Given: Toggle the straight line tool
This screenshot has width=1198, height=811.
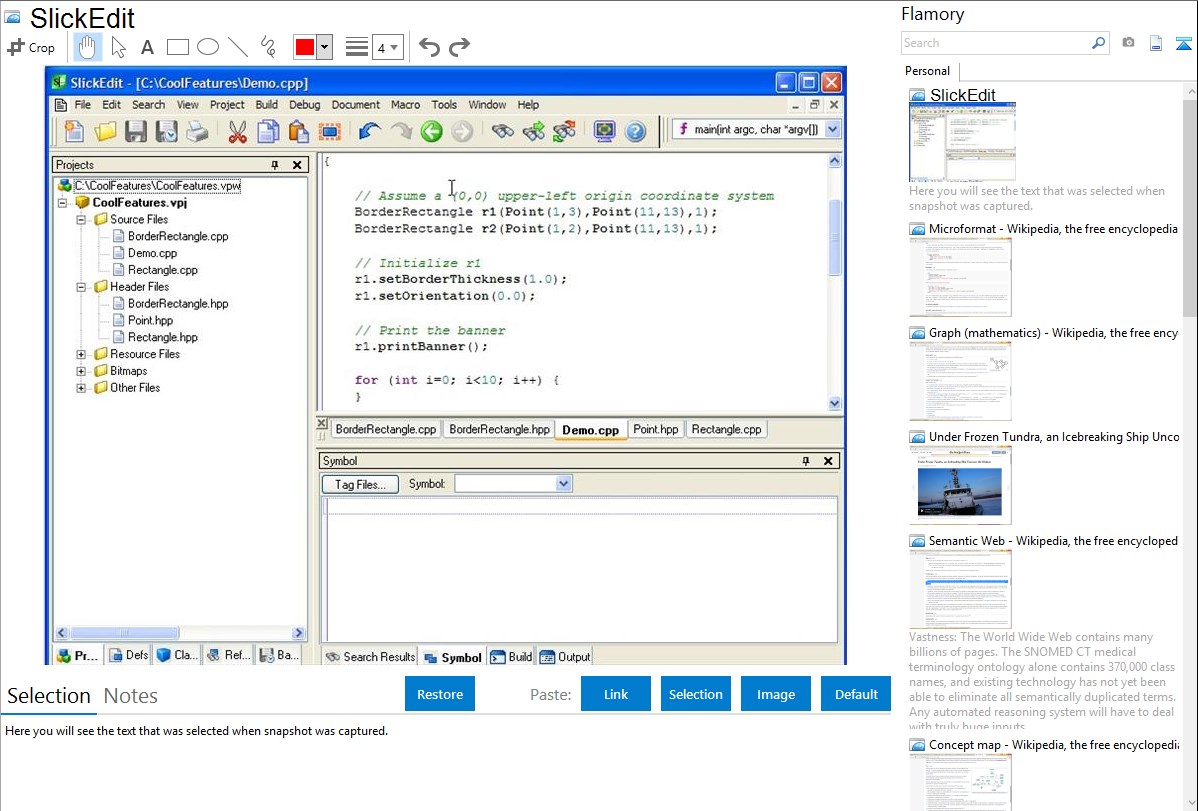Looking at the screenshot, I should coord(237,47).
